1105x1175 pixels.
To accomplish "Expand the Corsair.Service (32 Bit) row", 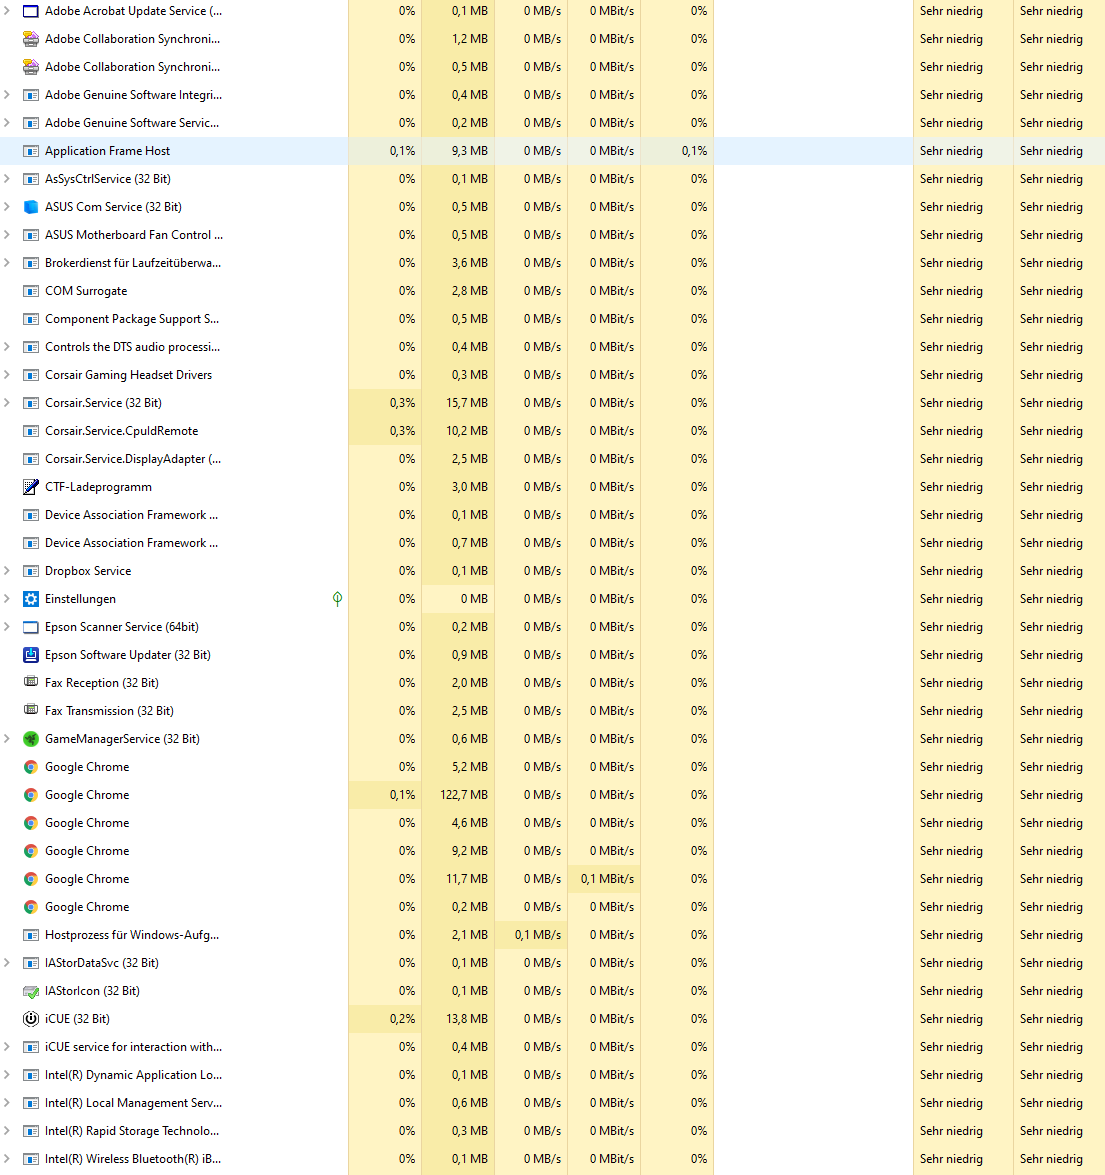I will [7, 403].
